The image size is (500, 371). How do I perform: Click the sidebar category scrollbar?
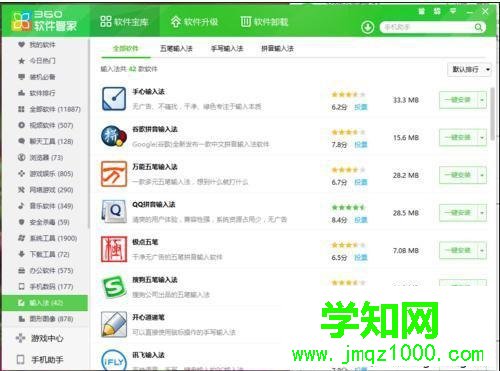[x=89, y=133]
